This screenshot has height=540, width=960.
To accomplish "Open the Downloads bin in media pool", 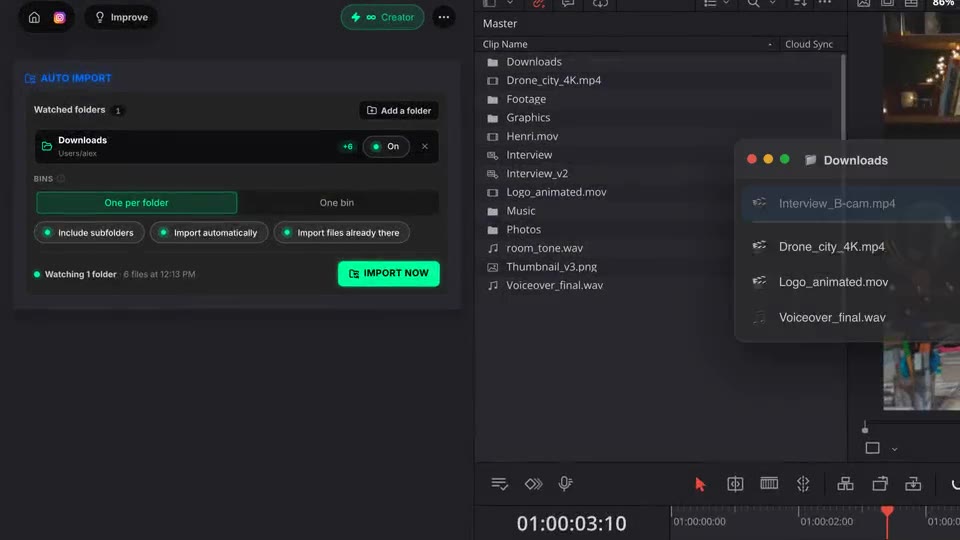I will pos(534,62).
